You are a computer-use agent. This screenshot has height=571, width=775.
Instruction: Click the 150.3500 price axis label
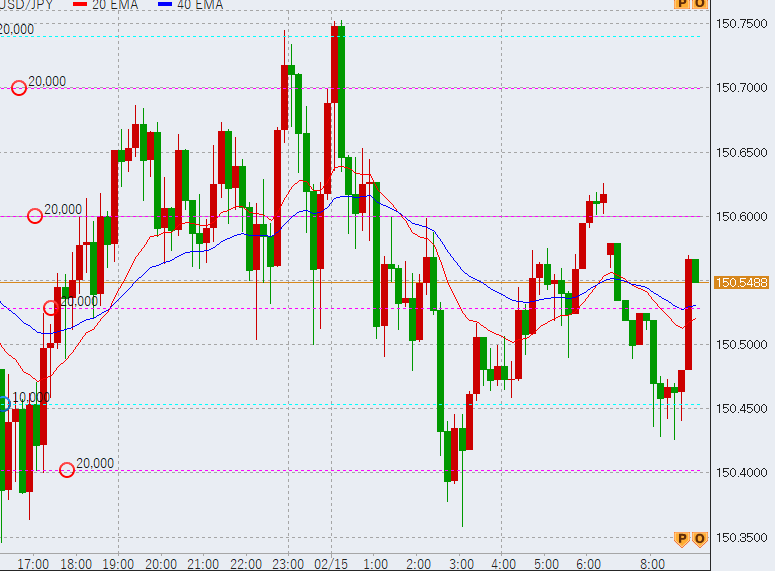pos(742,538)
